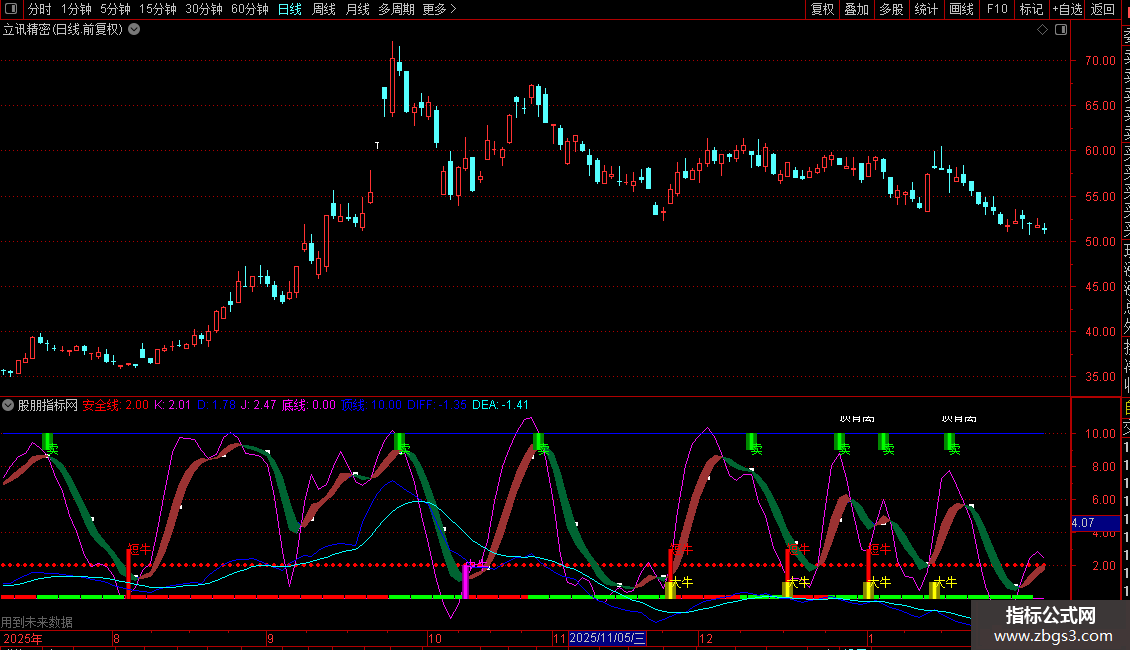Screen dimensions: 1130x650
Task: Click the first green 卖 sell marker
Action: (48, 442)
